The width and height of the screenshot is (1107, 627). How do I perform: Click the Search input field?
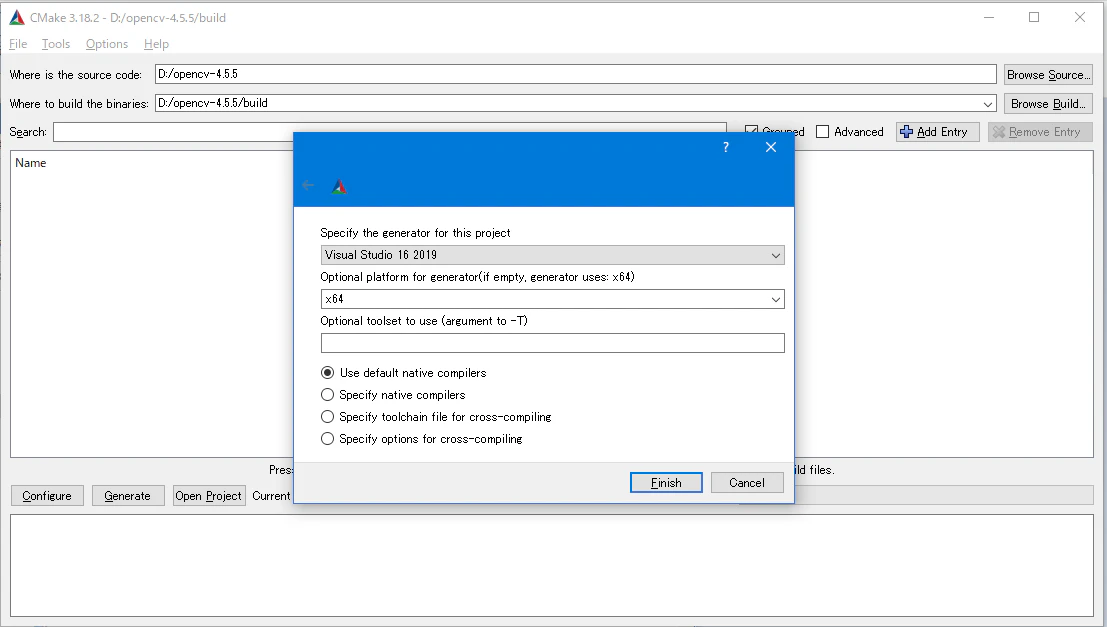tap(390, 132)
